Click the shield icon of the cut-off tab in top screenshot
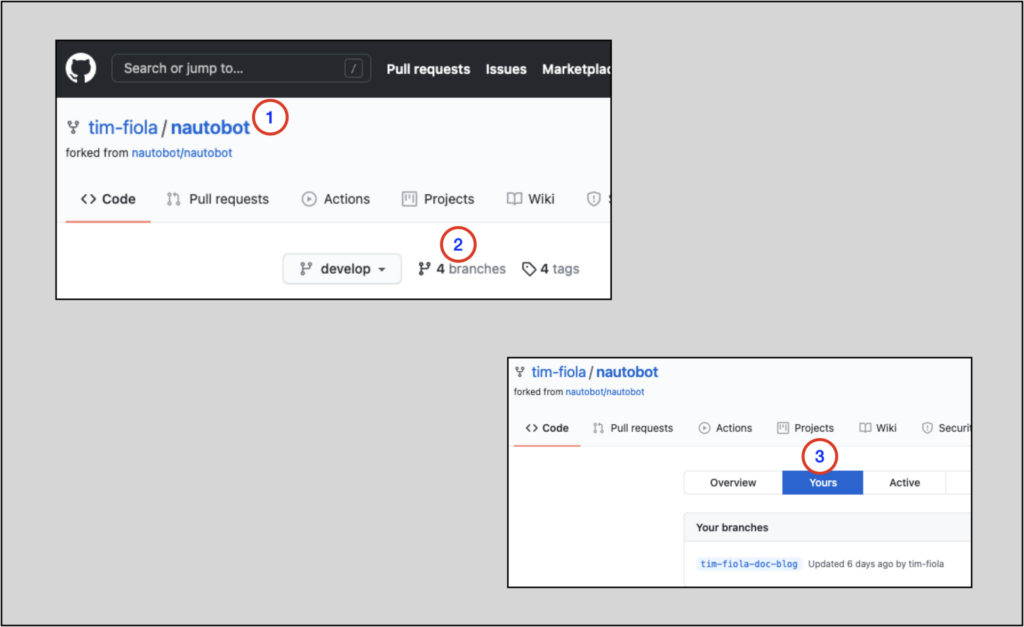This screenshot has height=627, width=1024. (x=594, y=199)
